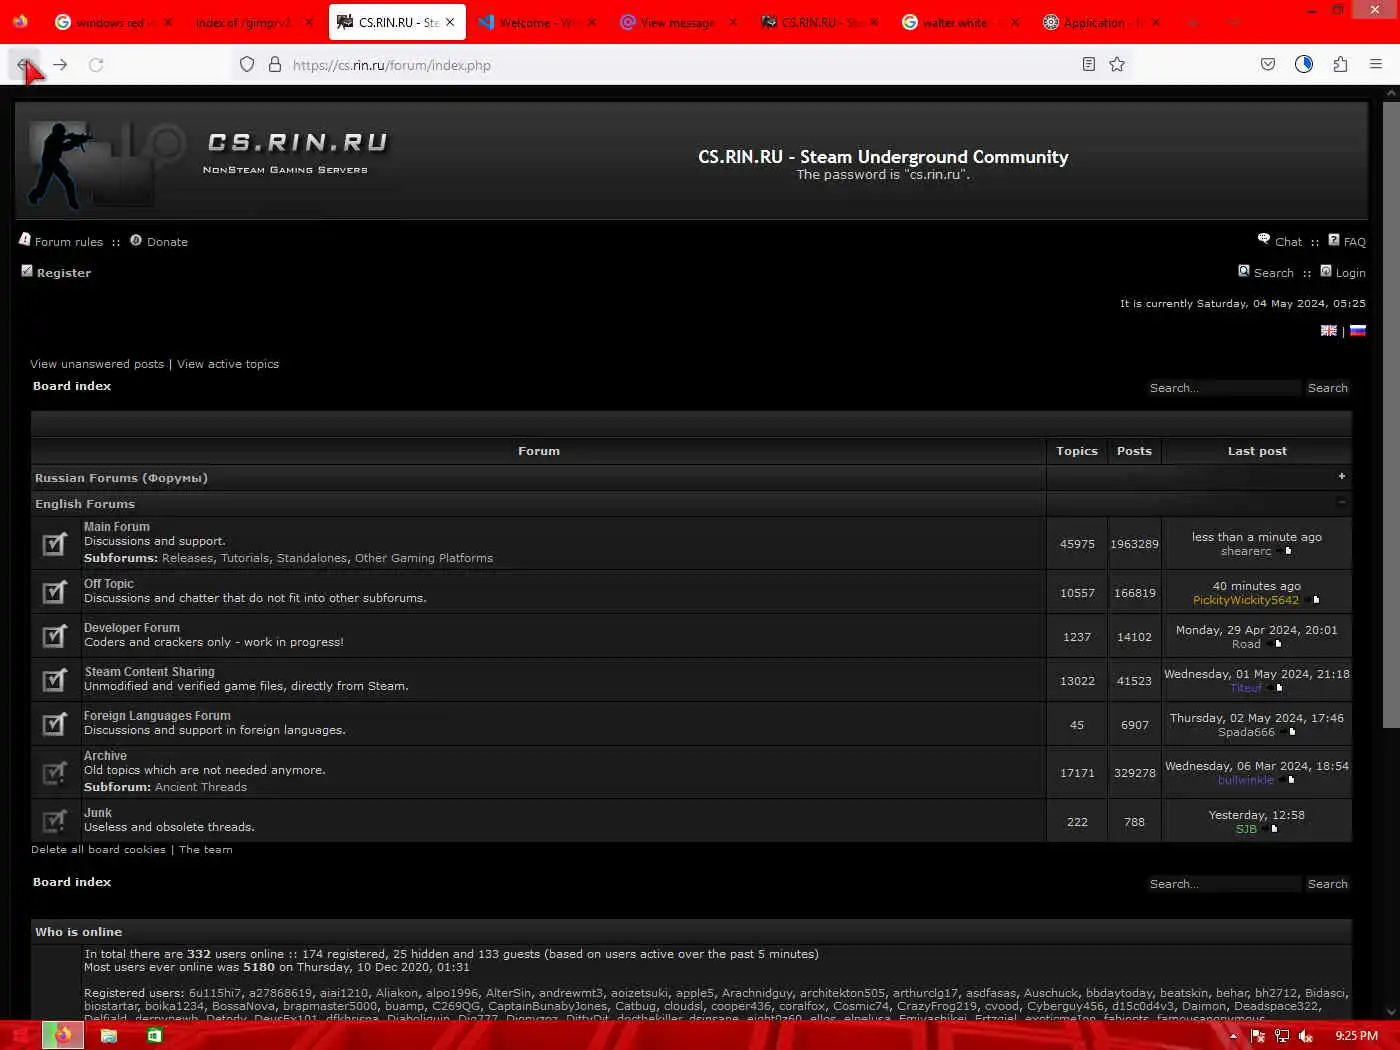The width and height of the screenshot is (1400, 1050).
Task: Click the browser address bar URL
Action: (391, 65)
